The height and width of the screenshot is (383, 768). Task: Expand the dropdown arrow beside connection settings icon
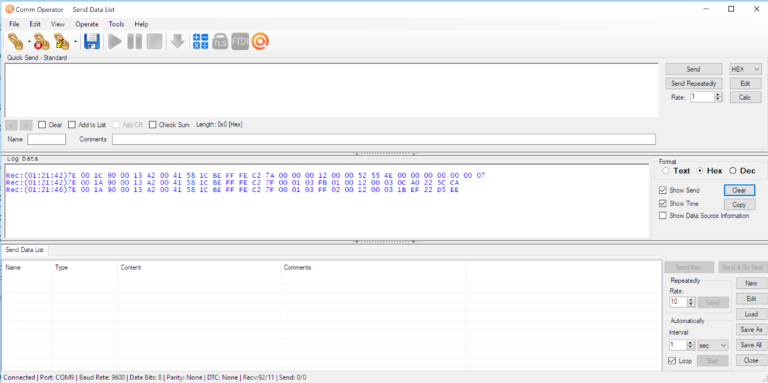pyautogui.click(x=75, y=42)
